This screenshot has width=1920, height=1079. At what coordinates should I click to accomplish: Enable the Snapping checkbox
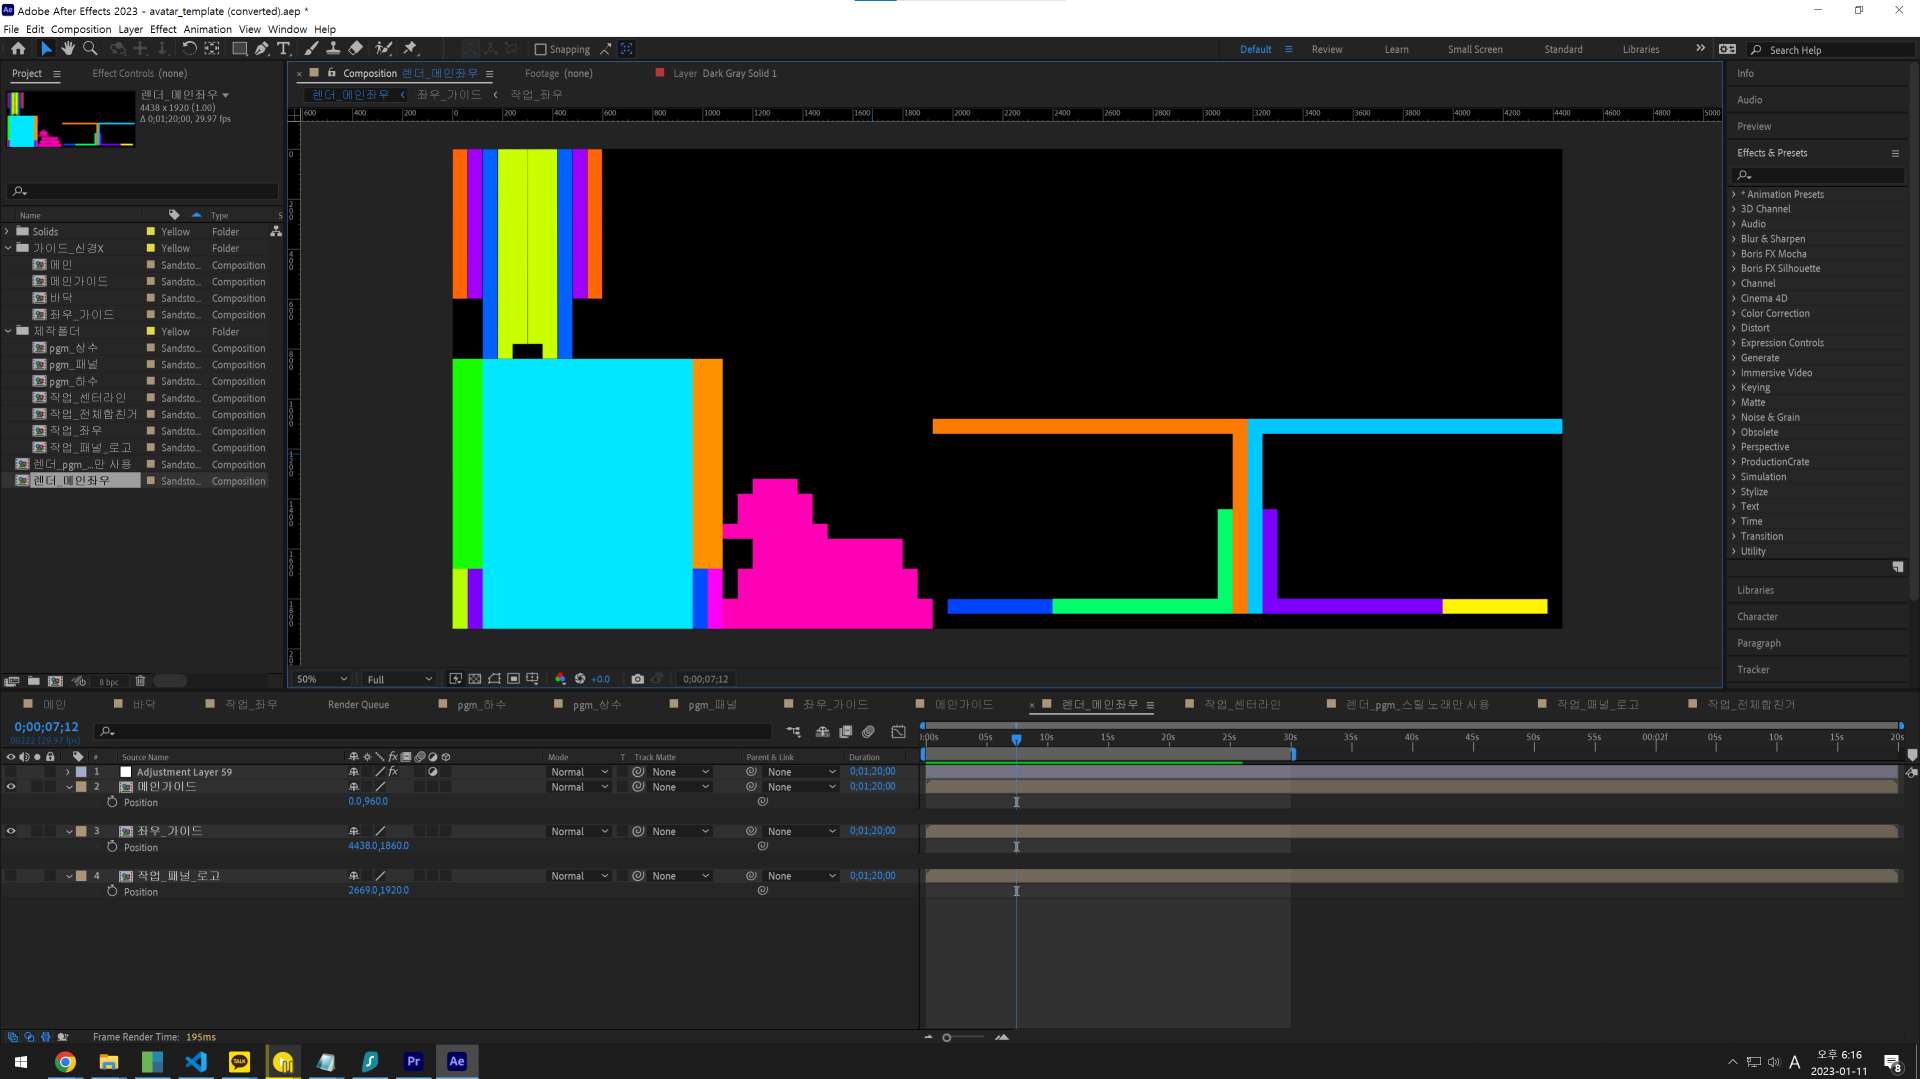(x=540, y=49)
